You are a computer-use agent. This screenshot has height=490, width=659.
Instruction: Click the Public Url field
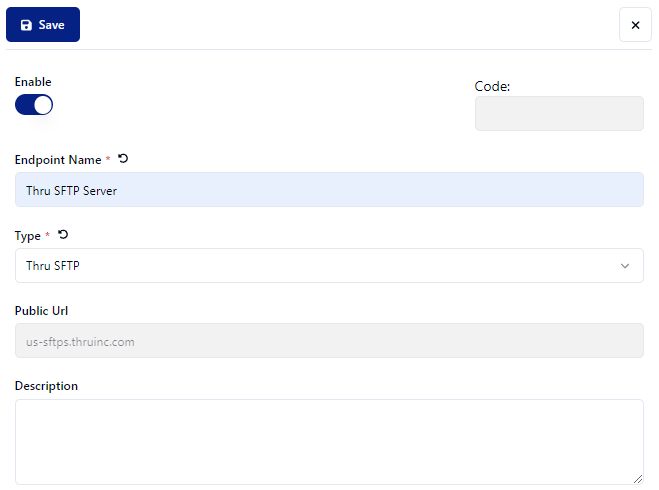pos(329,341)
